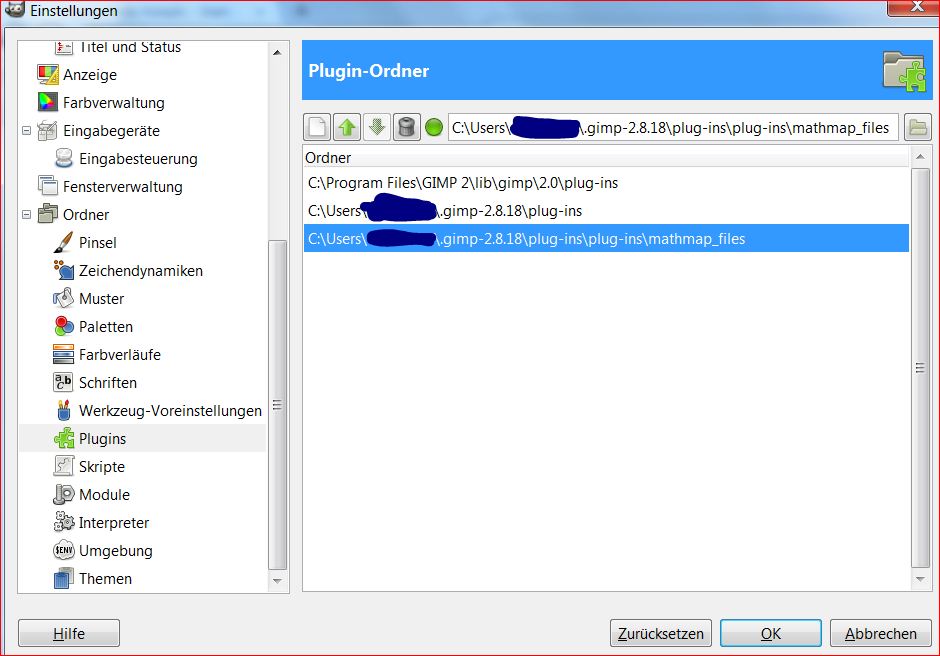Open Eingabesteuerung settings
This screenshot has width=940, height=656.
pyautogui.click(x=138, y=159)
